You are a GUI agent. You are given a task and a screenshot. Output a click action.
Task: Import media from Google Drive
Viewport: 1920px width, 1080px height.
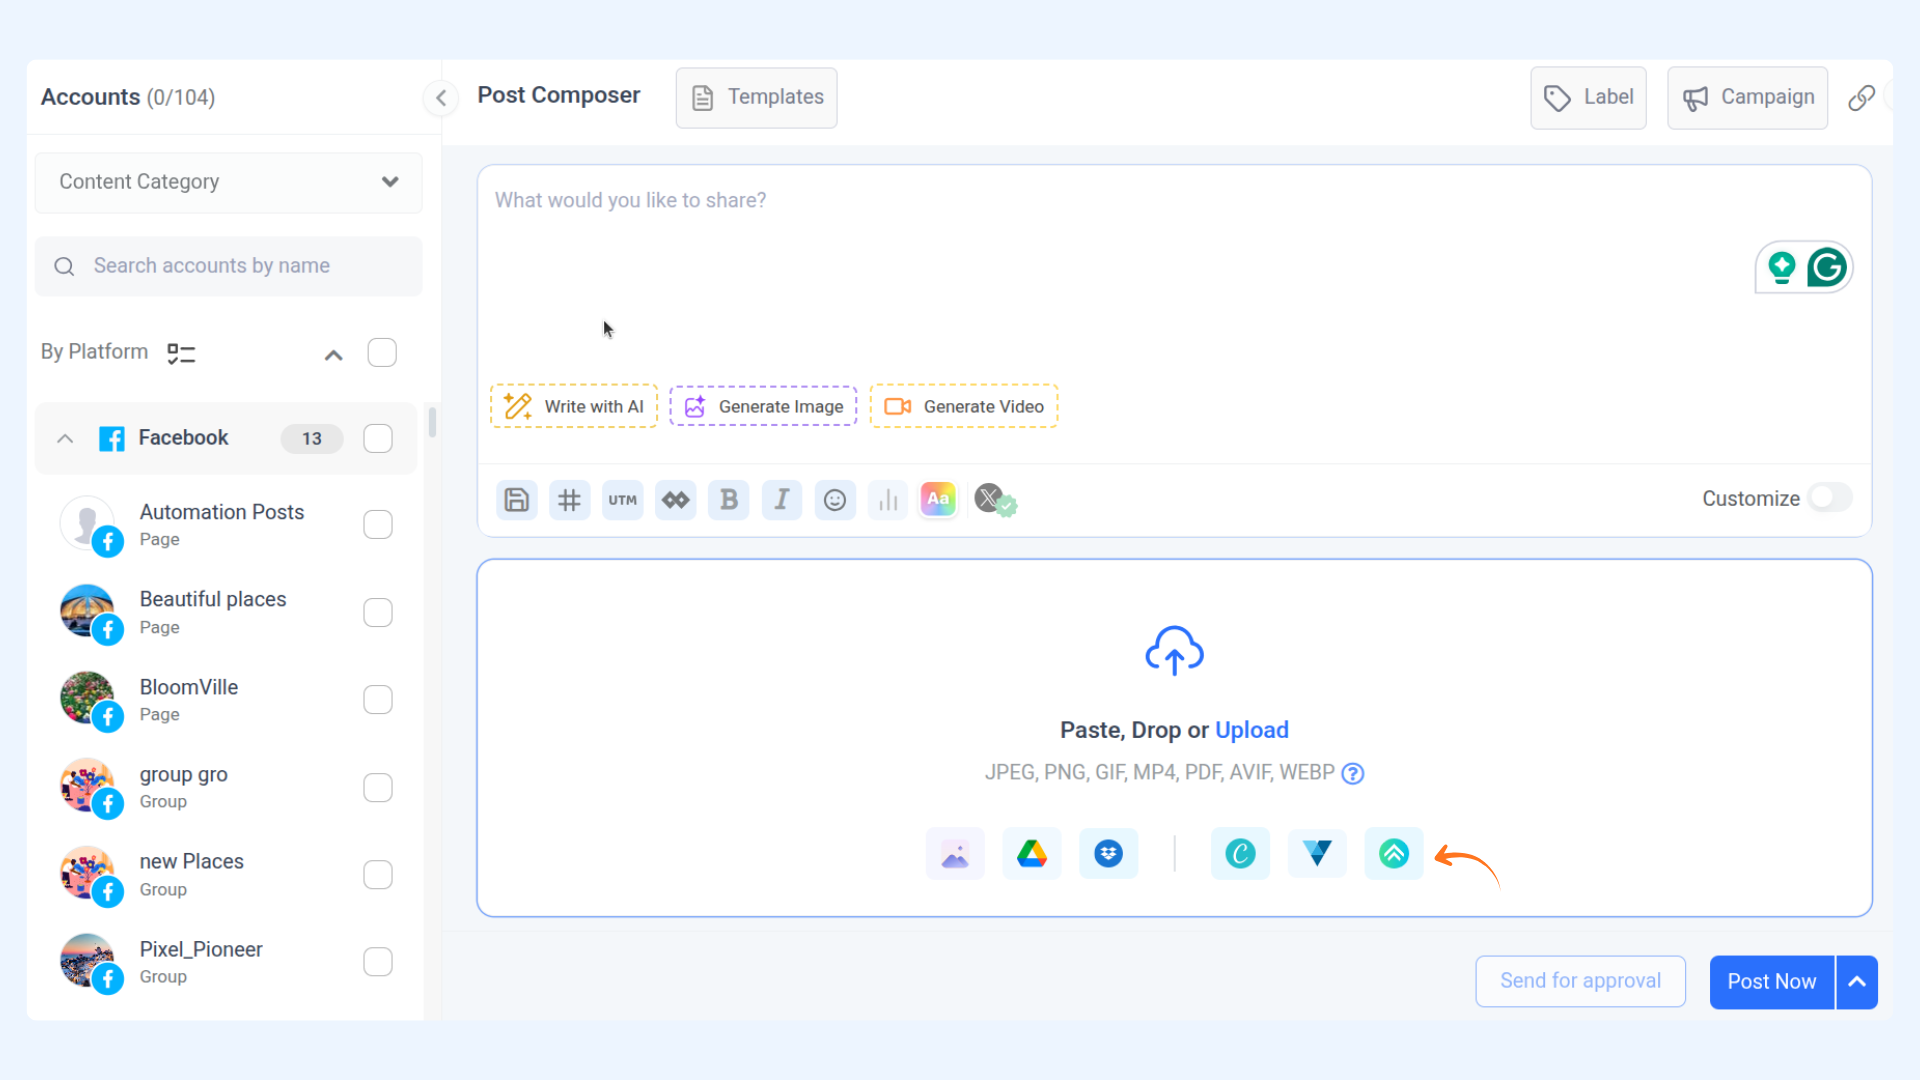(x=1031, y=854)
